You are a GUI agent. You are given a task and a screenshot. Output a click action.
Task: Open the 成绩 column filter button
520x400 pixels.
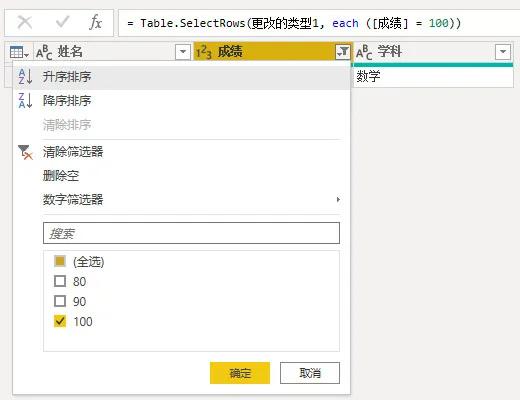coord(342,52)
